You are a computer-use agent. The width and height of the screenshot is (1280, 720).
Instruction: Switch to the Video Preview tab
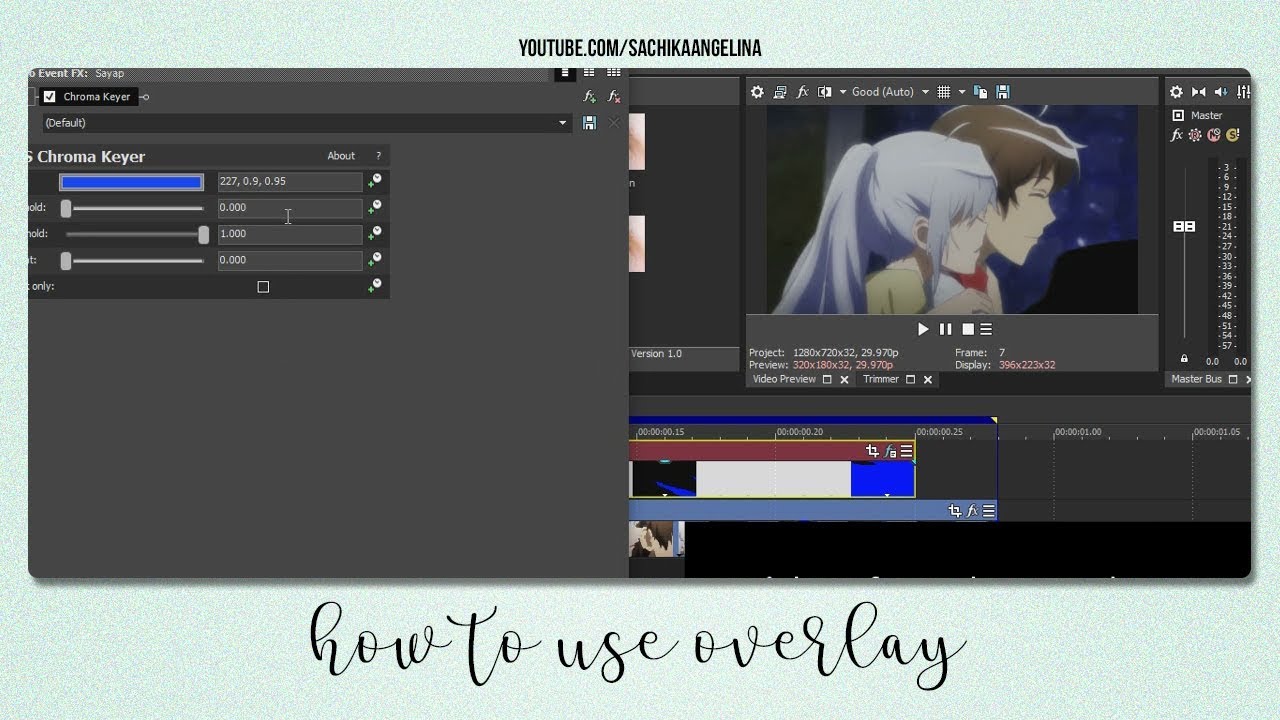coord(784,380)
